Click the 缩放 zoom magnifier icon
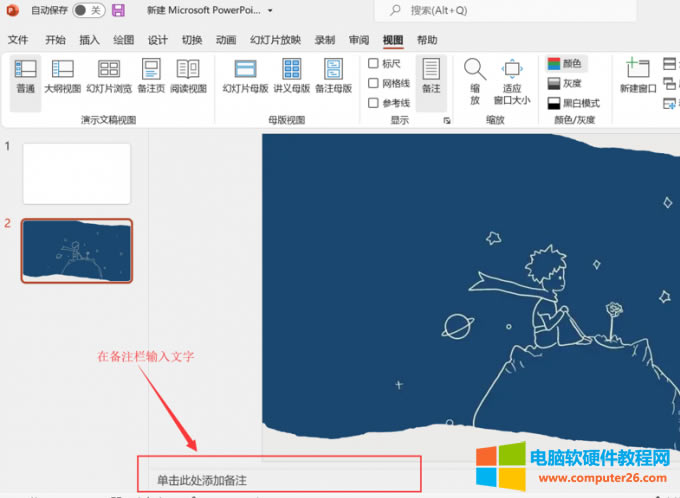 pyautogui.click(x=475, y=80)
